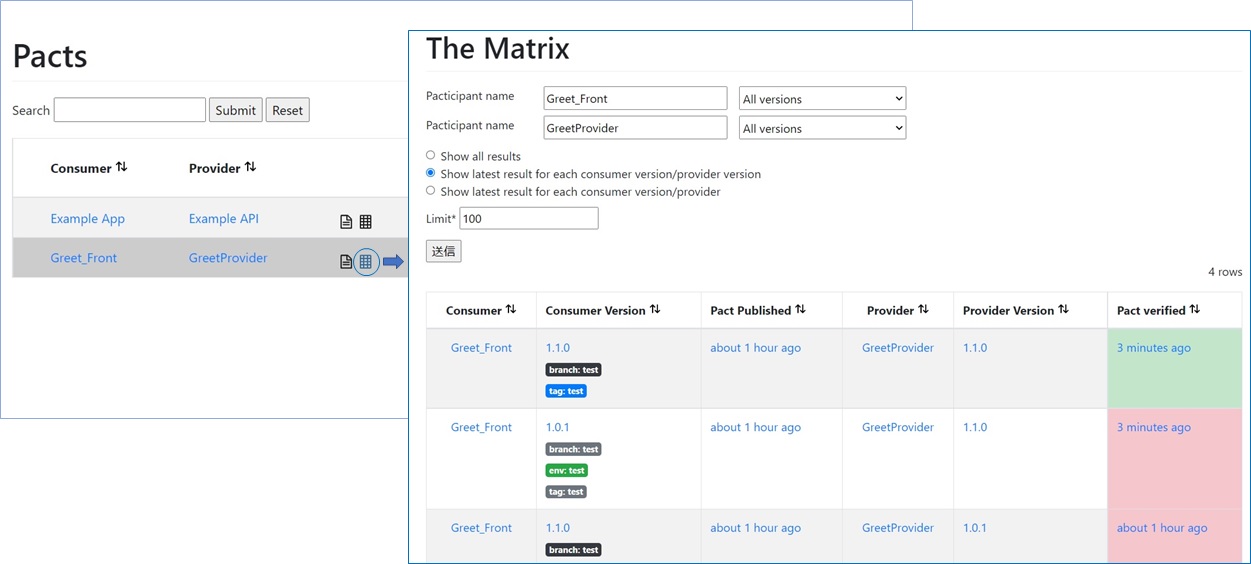Viewport: 1251px width, 564px height.
Task: Select 'Show all results' radio option
Action: tap(431, 155)
